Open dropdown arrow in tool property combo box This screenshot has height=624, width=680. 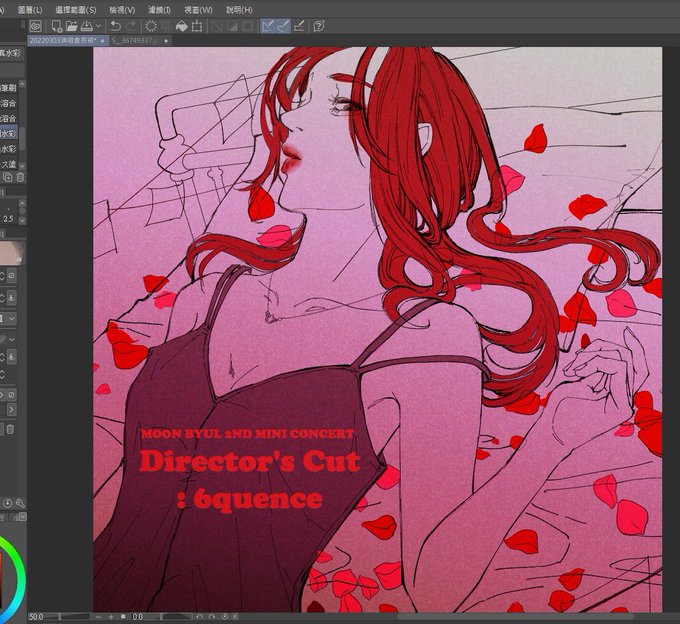(x=12, y=318)
